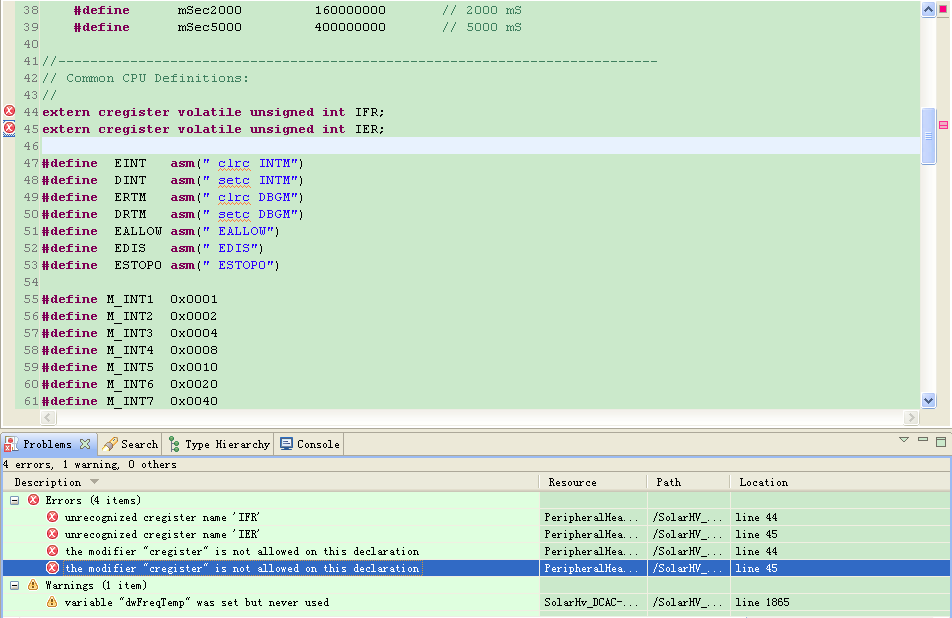Click 'SolarHv_DCAC-...' resource cell
This screenshot has width=952, height=618.
(x=591, y=602)
